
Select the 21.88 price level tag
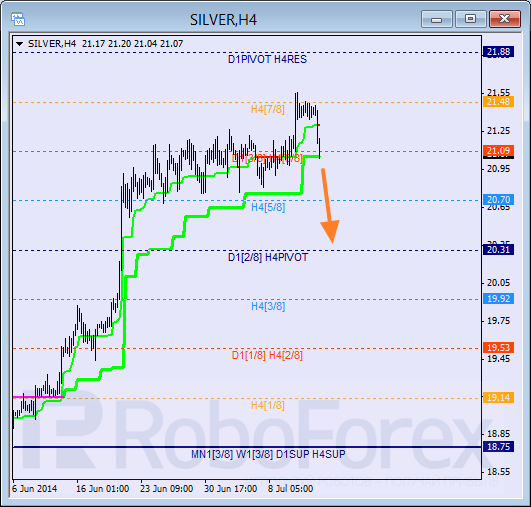pos(498,52)
